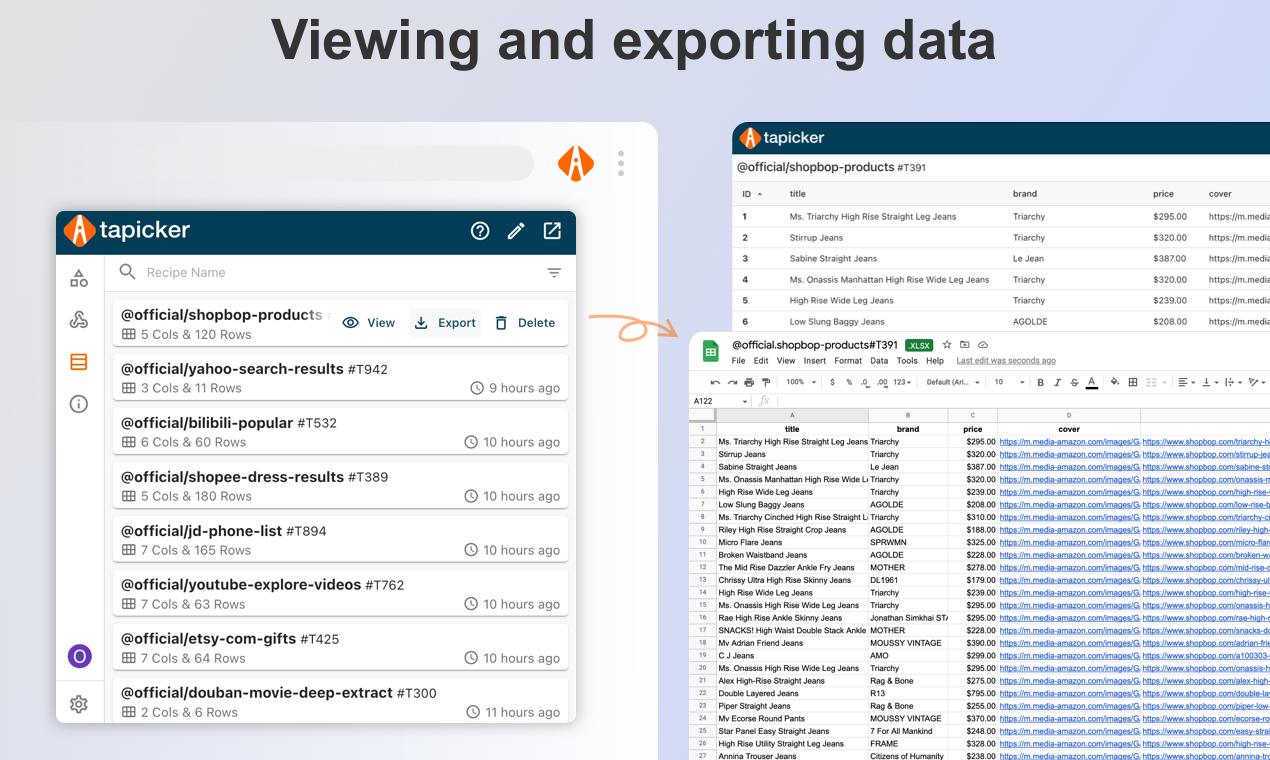Viewport: 1270px width, 760px height.
Task: Click 'Sabine Straight Jeans' in Tapicker table
Action: click(833, 258)
